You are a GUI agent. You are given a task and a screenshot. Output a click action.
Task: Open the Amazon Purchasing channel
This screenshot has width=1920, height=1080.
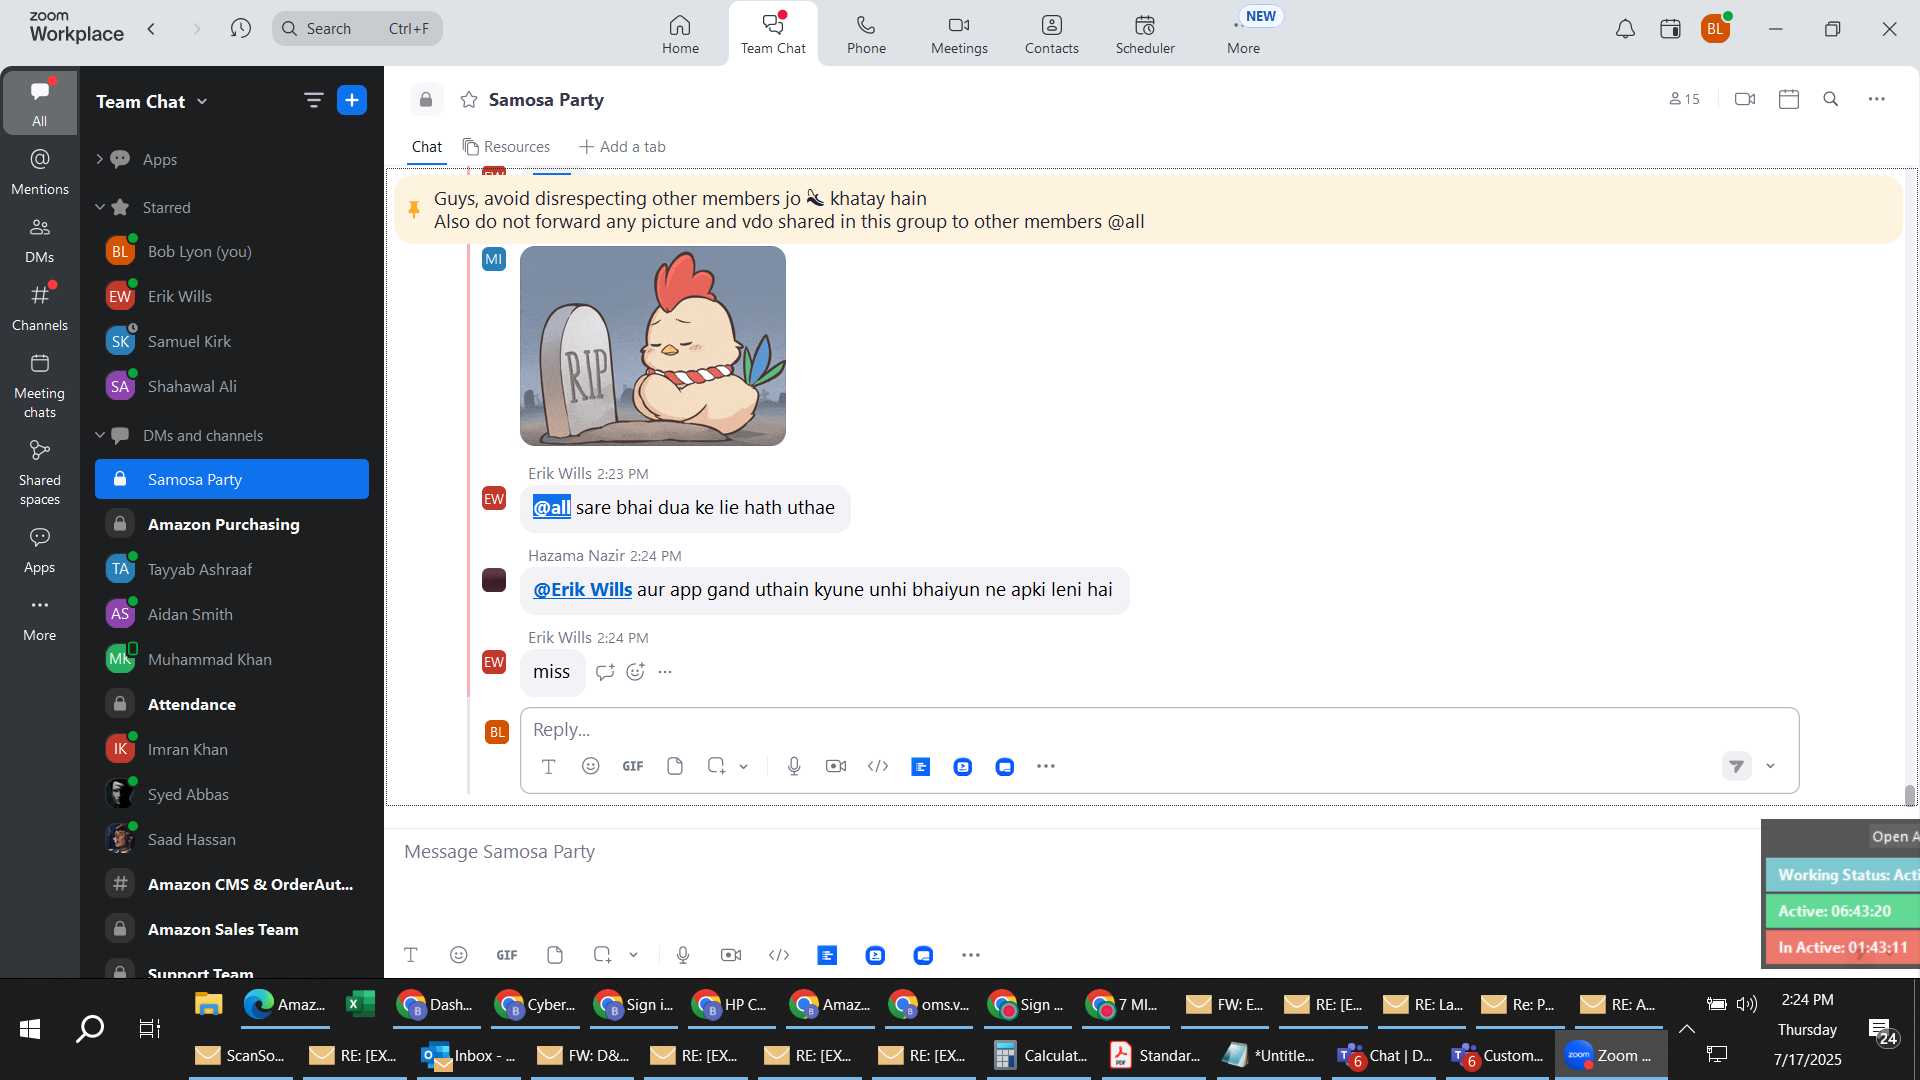232,525
